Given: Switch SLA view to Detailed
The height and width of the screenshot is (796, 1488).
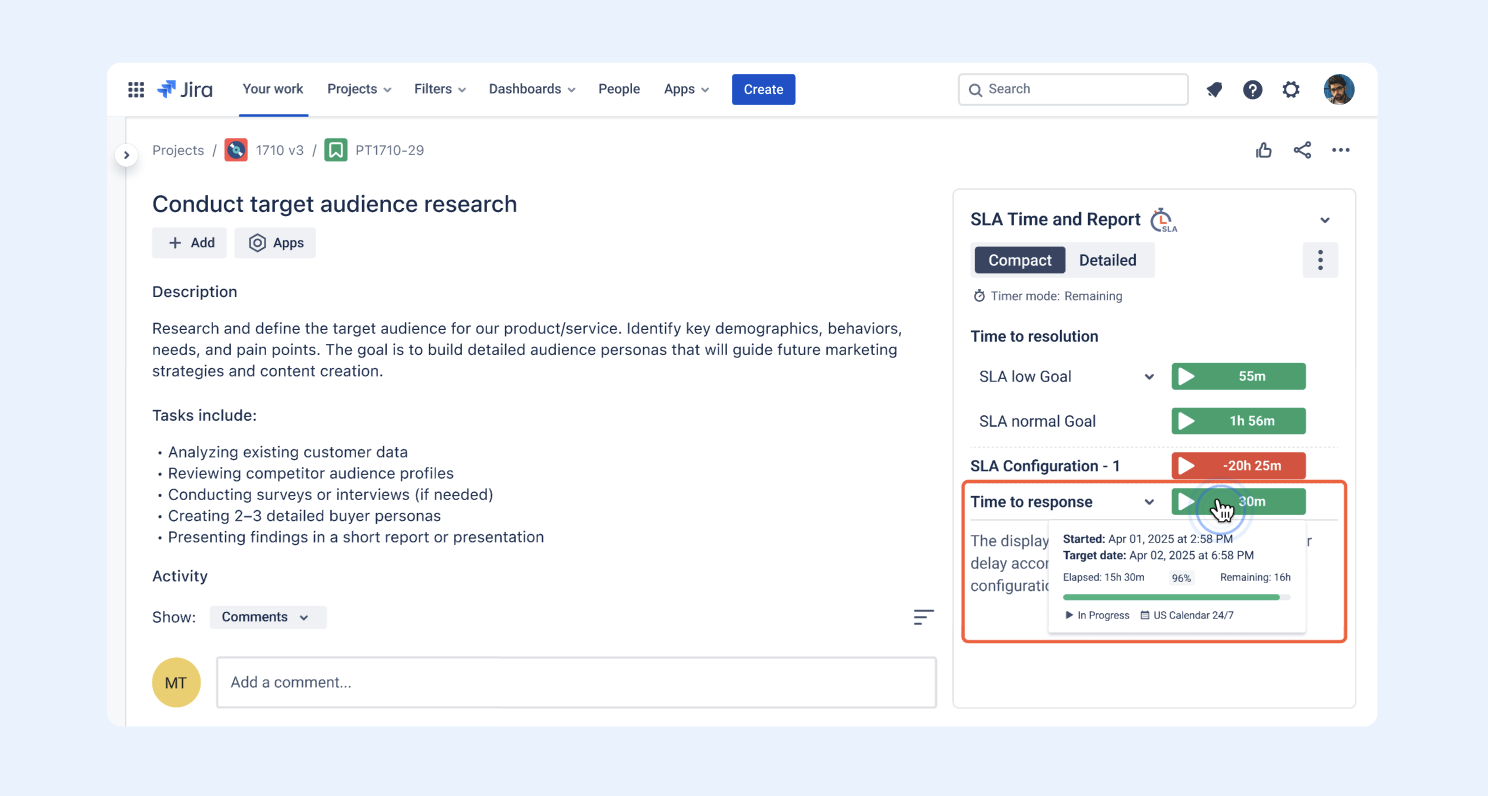Looking at the screenshot, I should tap(1108, 260).
